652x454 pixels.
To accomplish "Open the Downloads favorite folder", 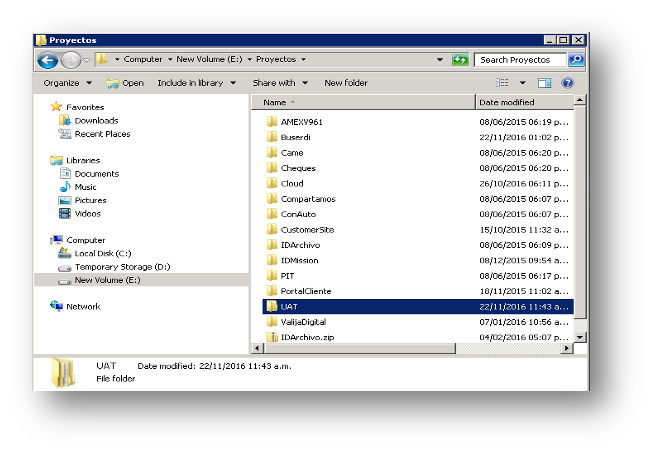I will pos(95,120).
